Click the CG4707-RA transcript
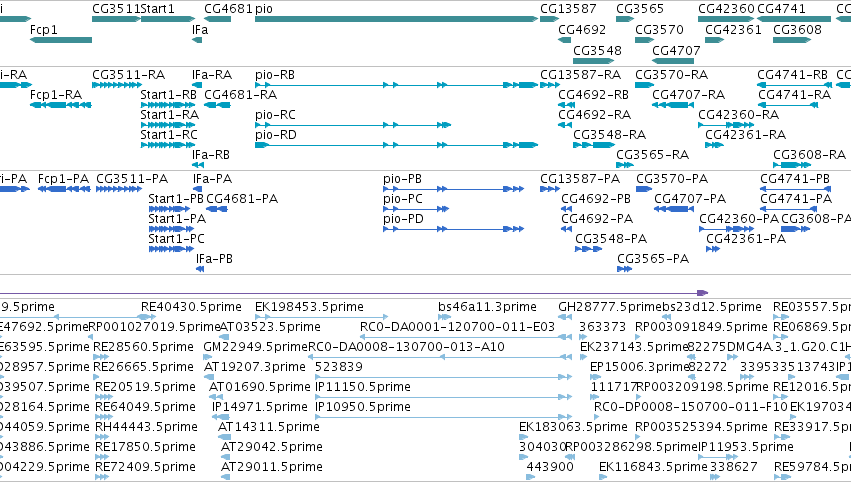Image resolution: width=851 pixels, height=482 pixels. click(673, 105)
